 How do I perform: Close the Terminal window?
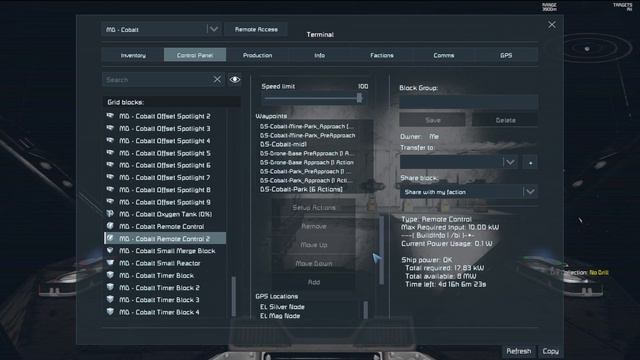pos(552,25)
